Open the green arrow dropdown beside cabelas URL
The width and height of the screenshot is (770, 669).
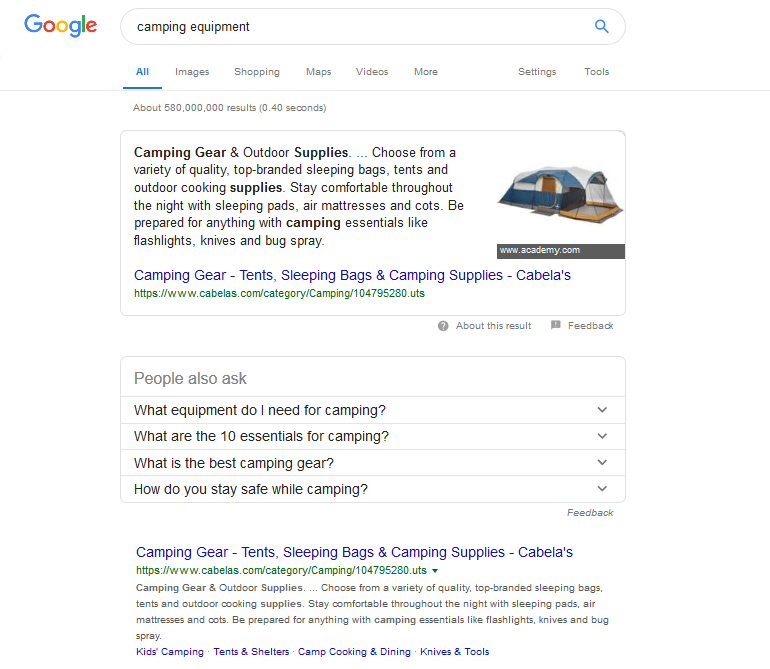(435, 571)
